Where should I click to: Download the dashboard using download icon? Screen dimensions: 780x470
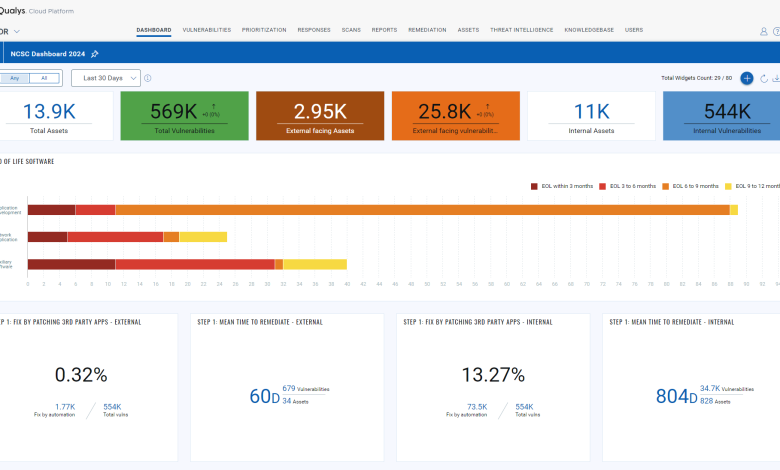[x=776, y=79]
